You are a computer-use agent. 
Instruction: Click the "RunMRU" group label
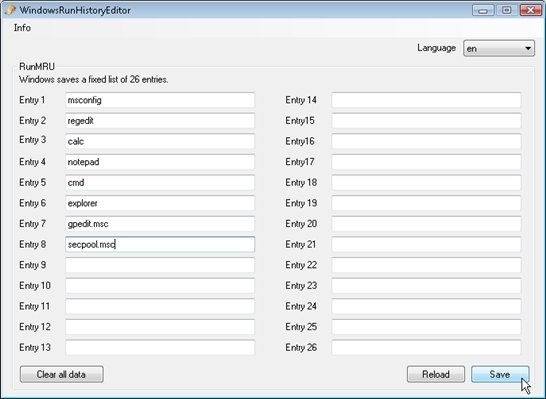coord(37,66)
